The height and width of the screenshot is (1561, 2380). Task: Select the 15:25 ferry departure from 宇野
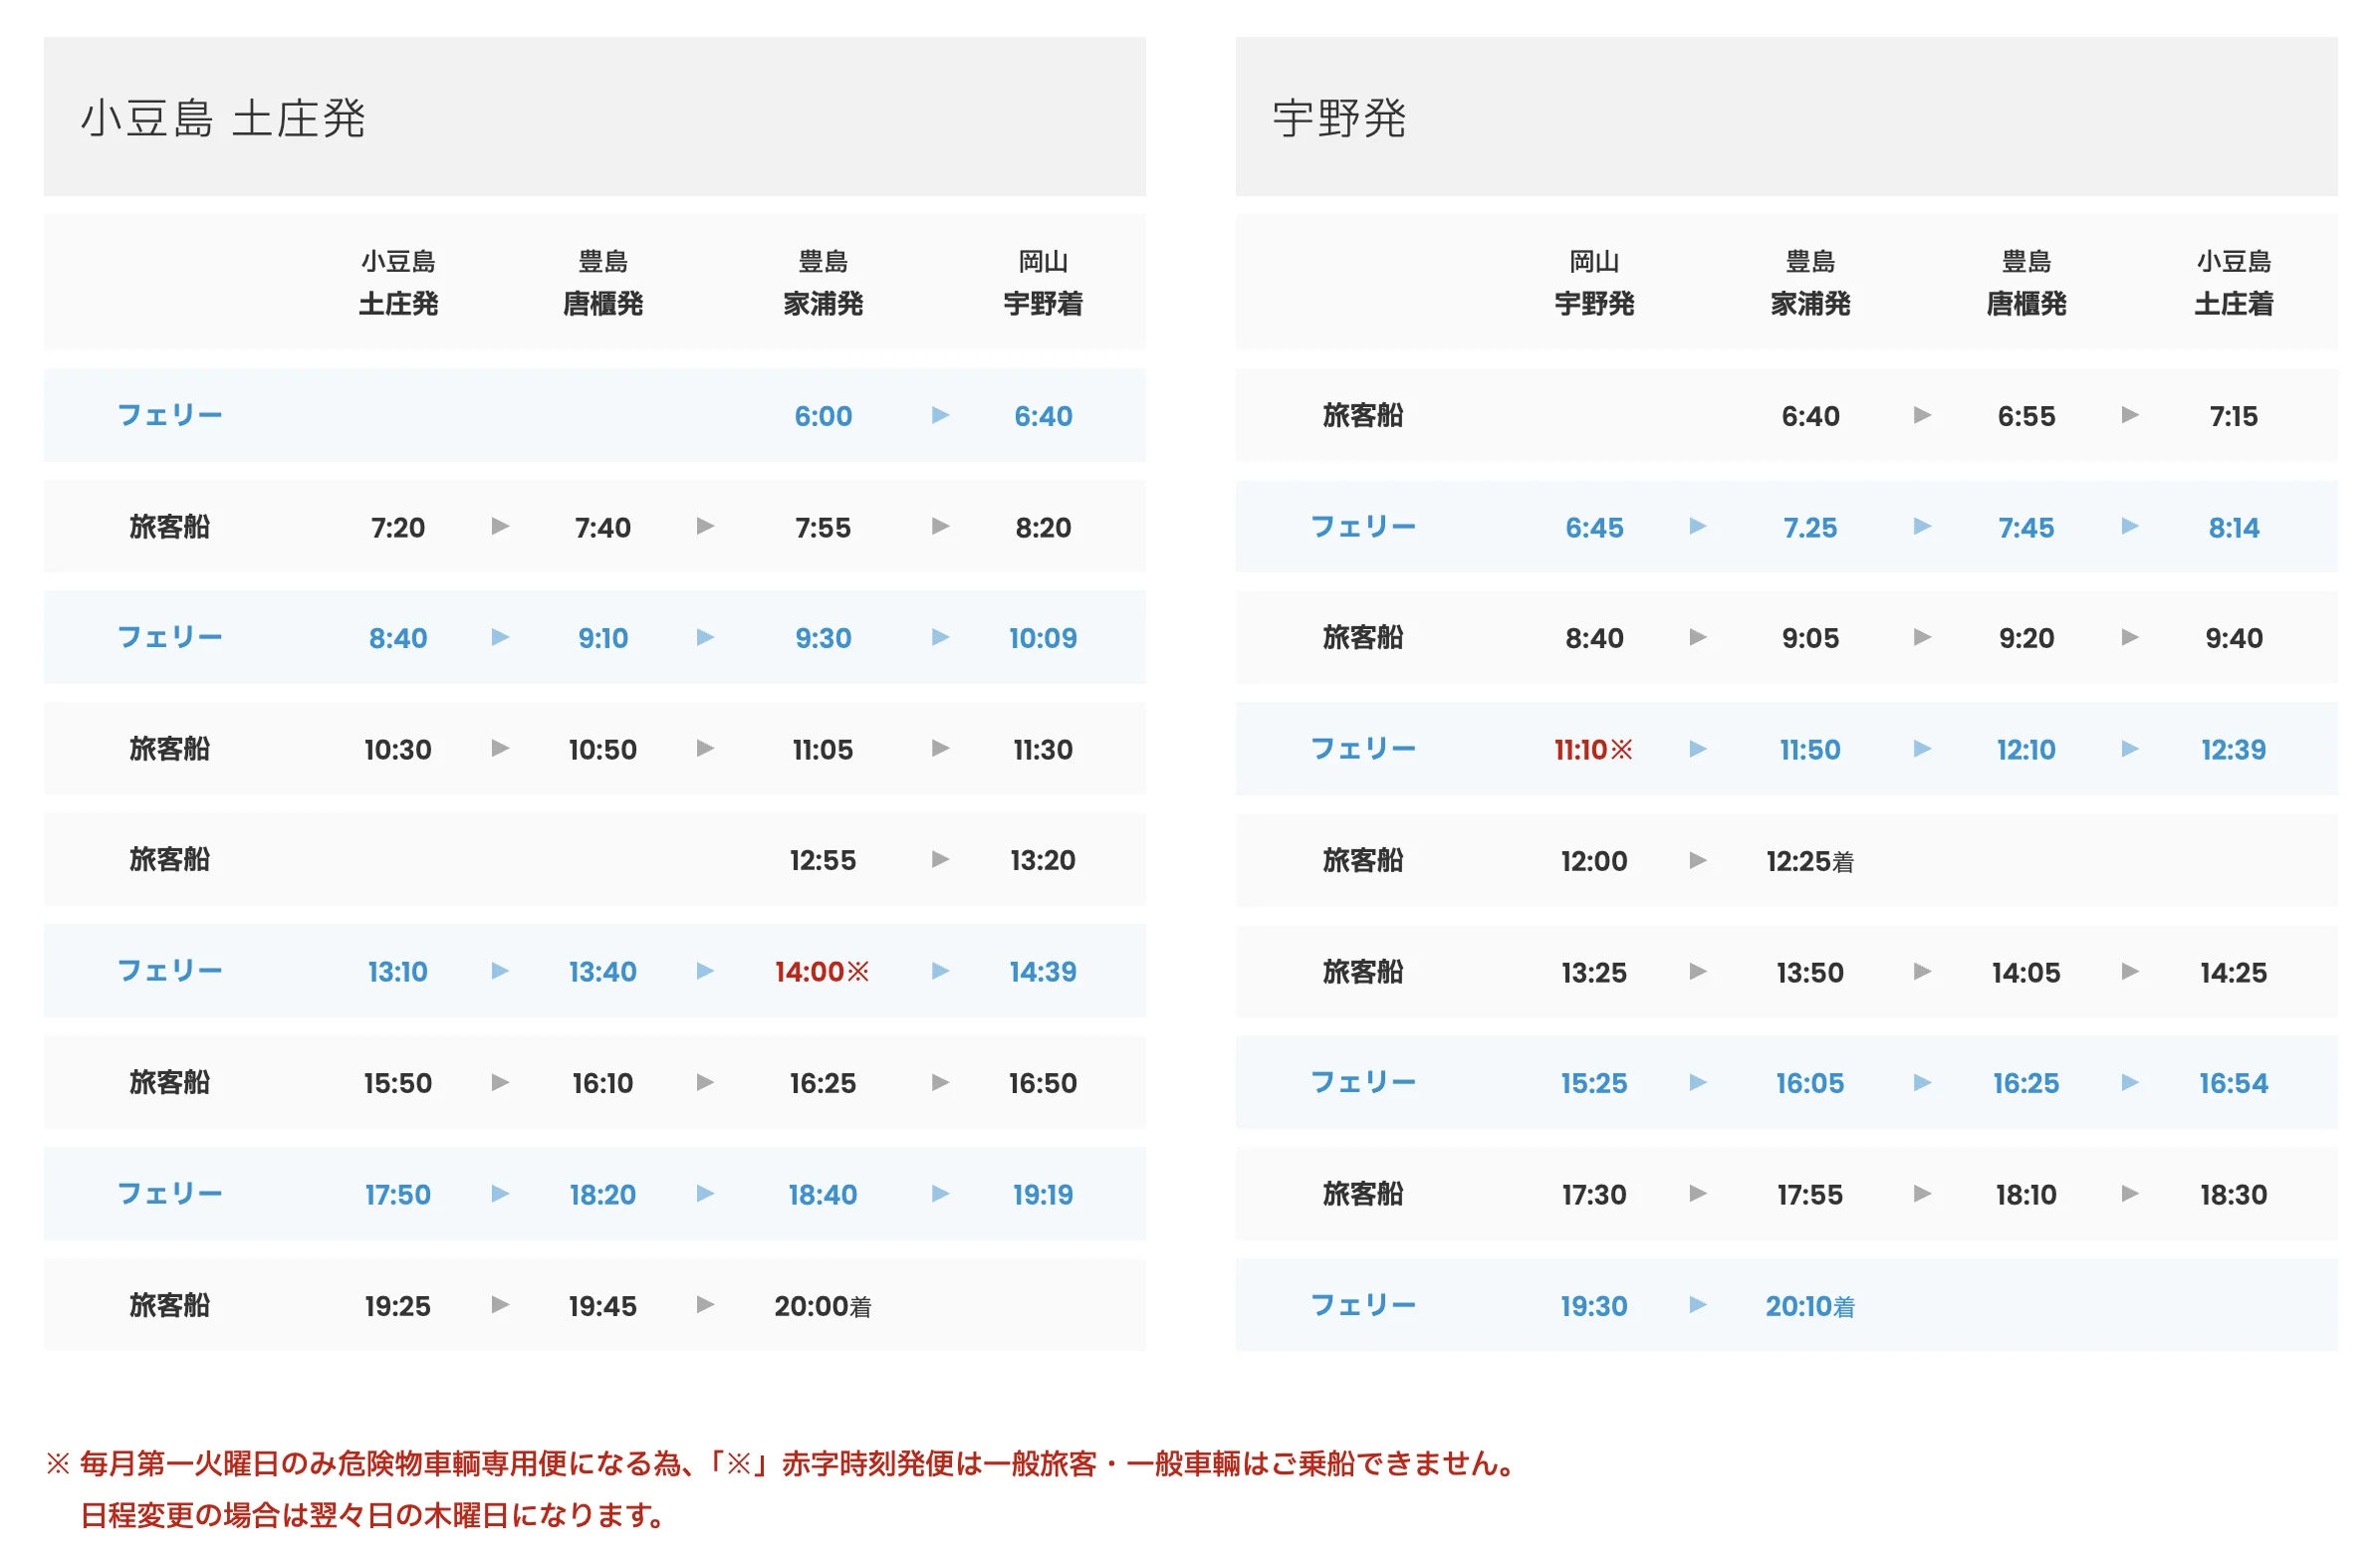[x=1594, y=1082]
